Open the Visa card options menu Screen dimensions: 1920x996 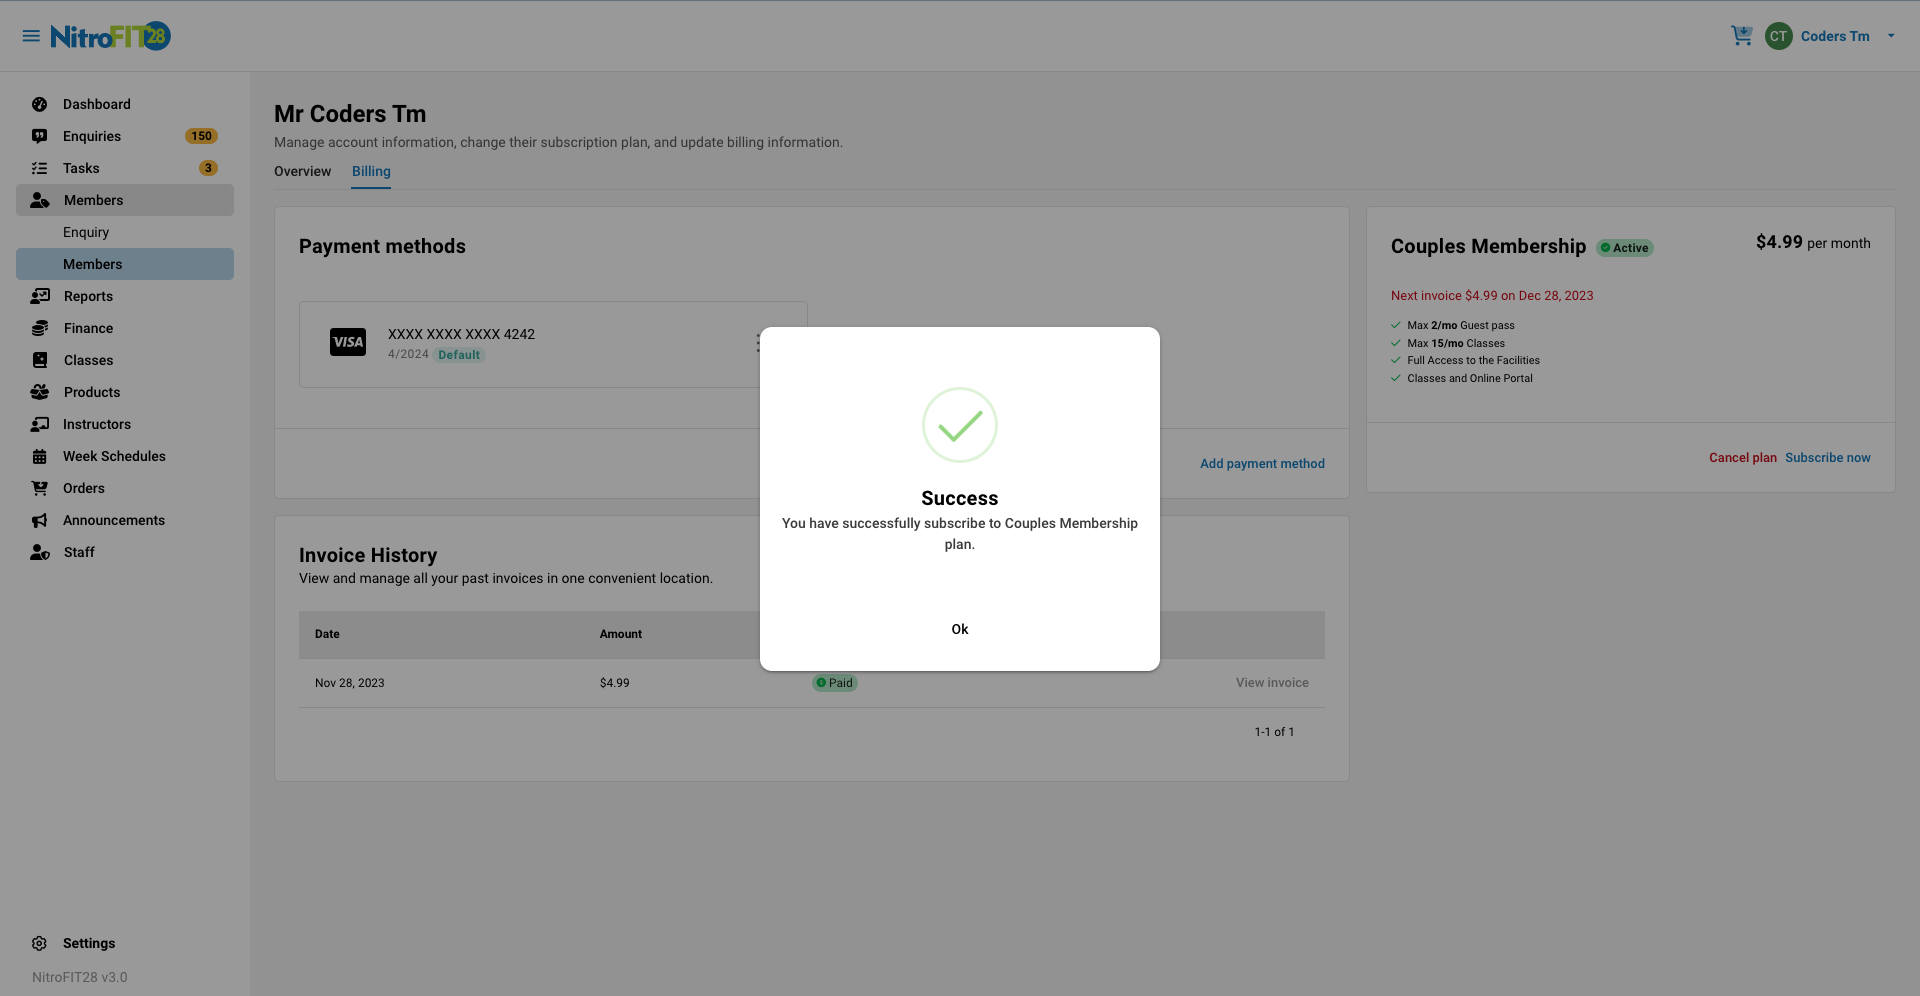tap(760, 344)
